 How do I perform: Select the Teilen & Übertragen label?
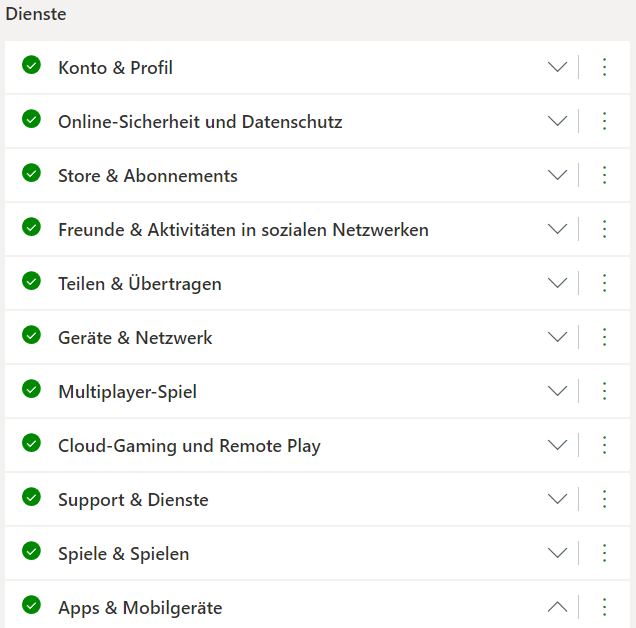point(140,284)
